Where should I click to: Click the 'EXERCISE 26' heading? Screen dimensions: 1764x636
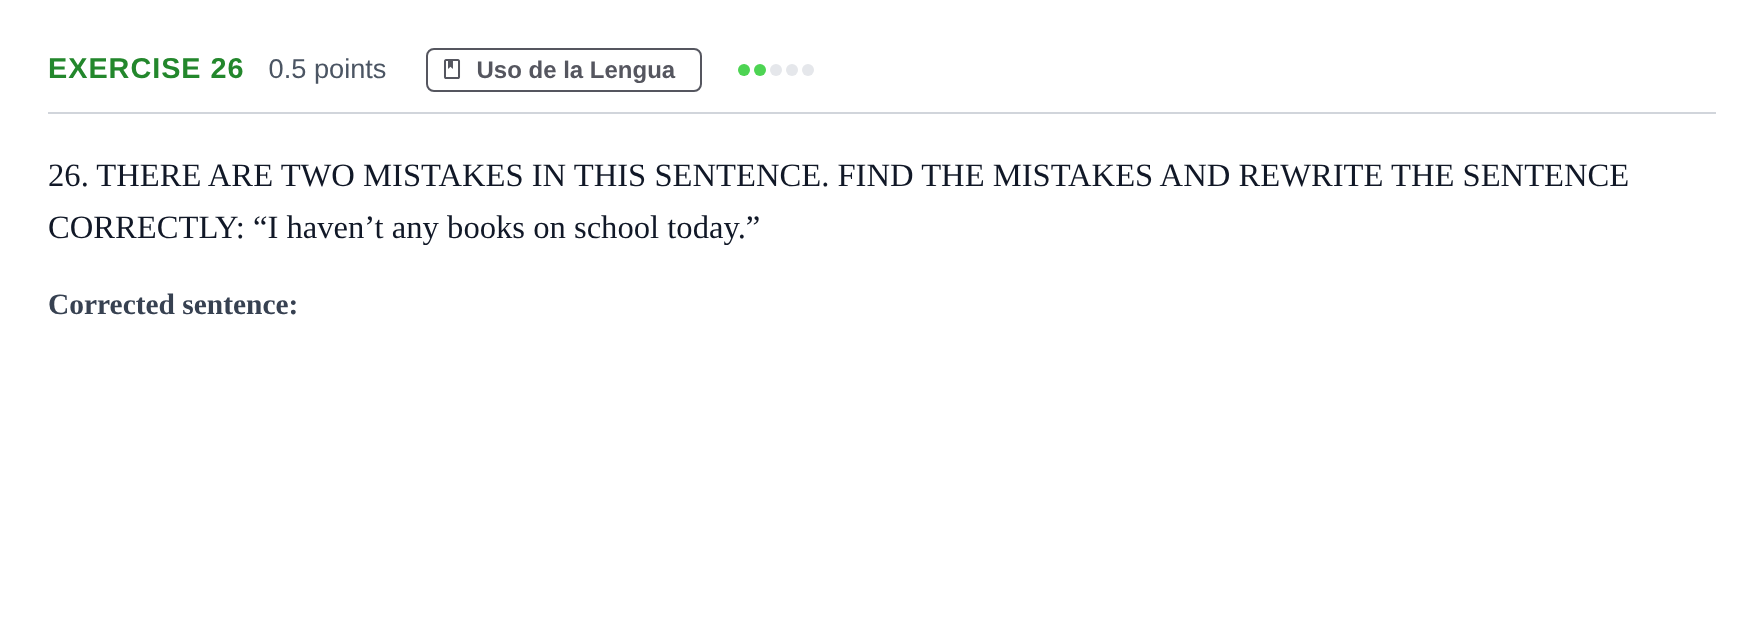click(x=146, y=69)
